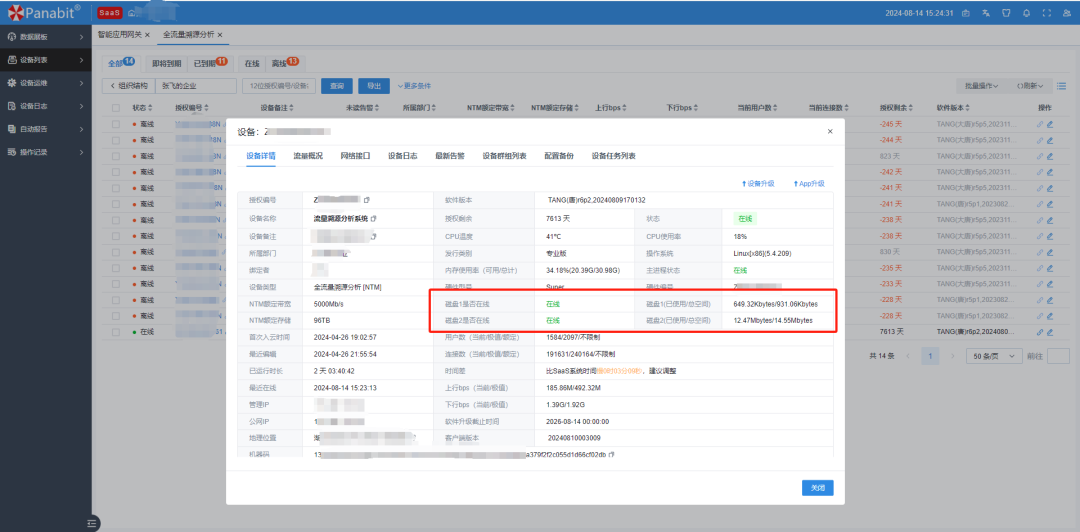The image size is (1080, 532).
Task: Toggle the fullscreen icon in top bar
Action: 1047,12
